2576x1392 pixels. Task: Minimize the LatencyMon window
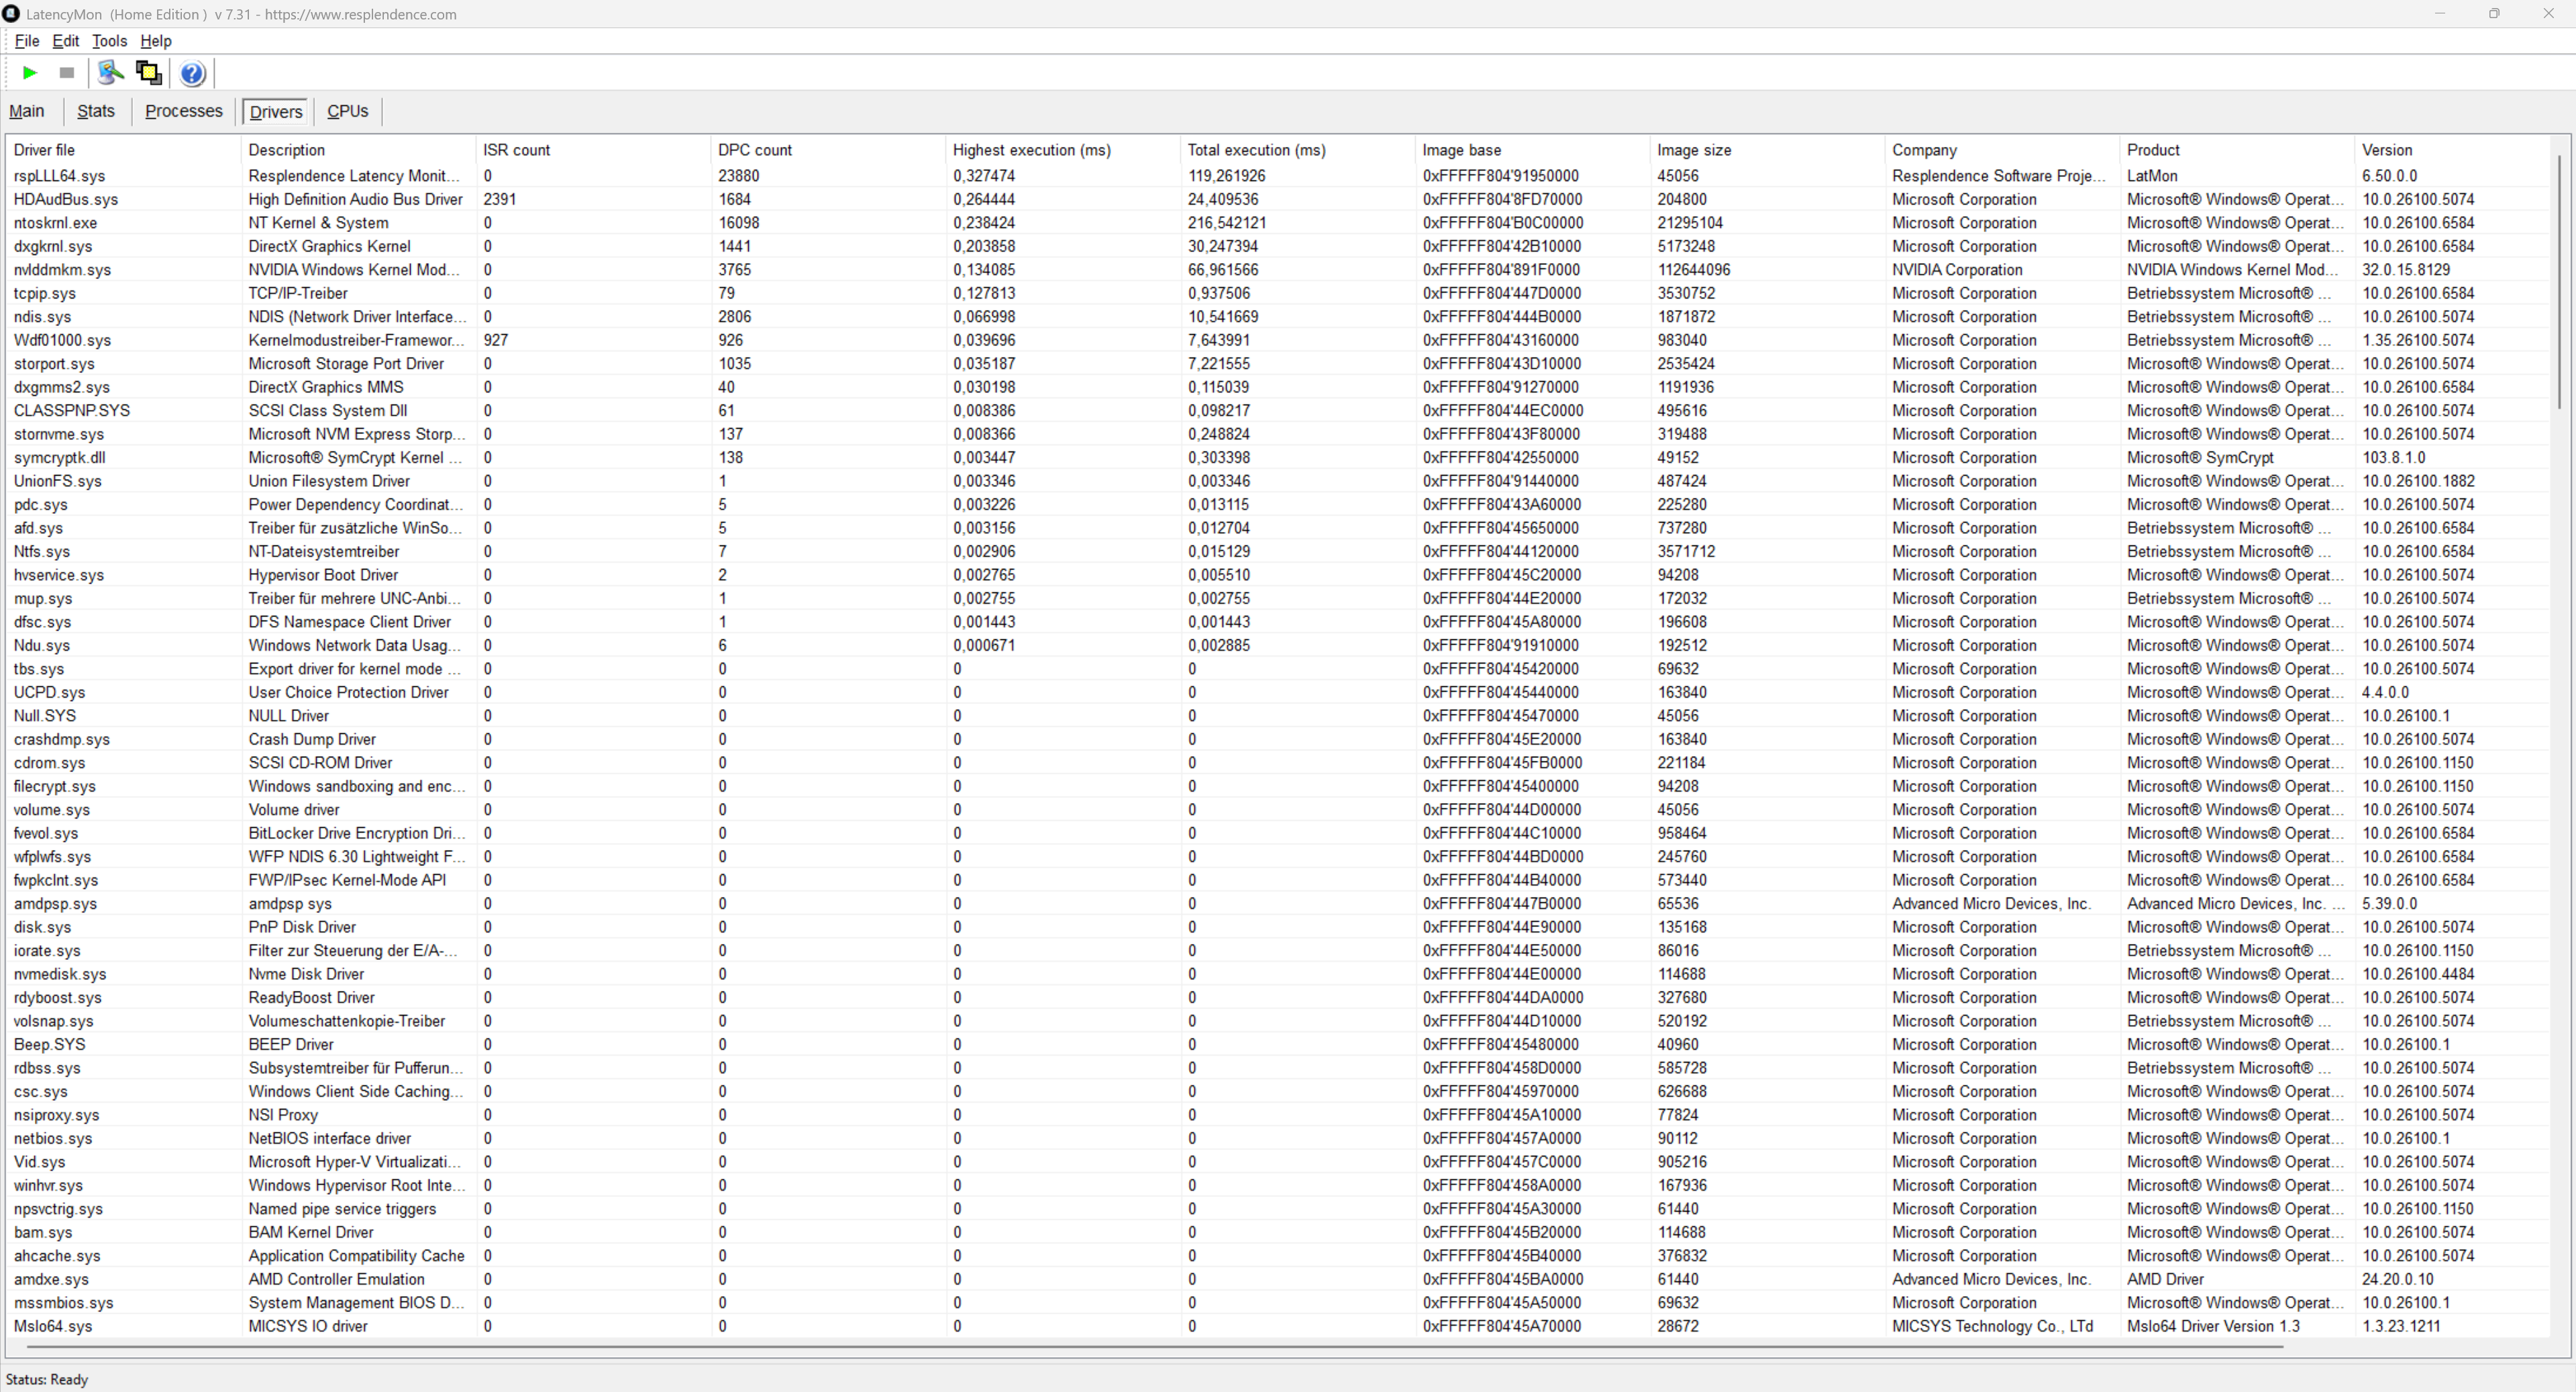tap(2440, 14)
